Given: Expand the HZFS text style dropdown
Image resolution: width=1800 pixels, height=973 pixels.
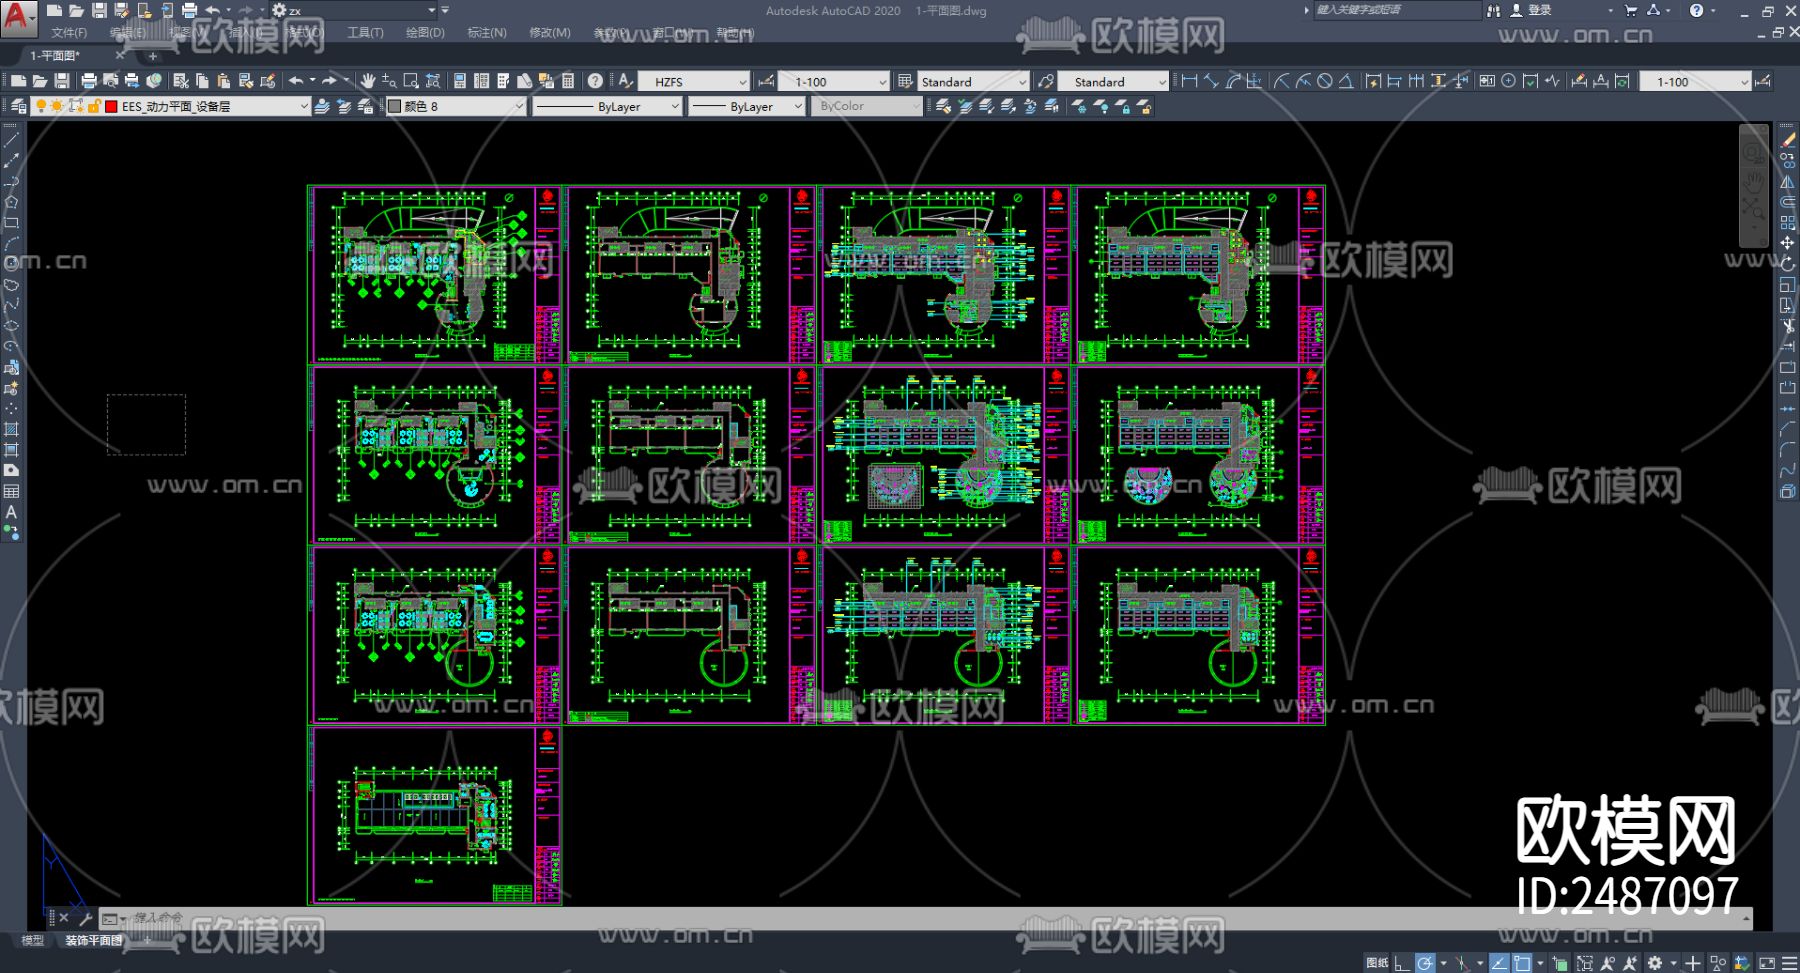Looking at the screenshot, I should point(742,82).
